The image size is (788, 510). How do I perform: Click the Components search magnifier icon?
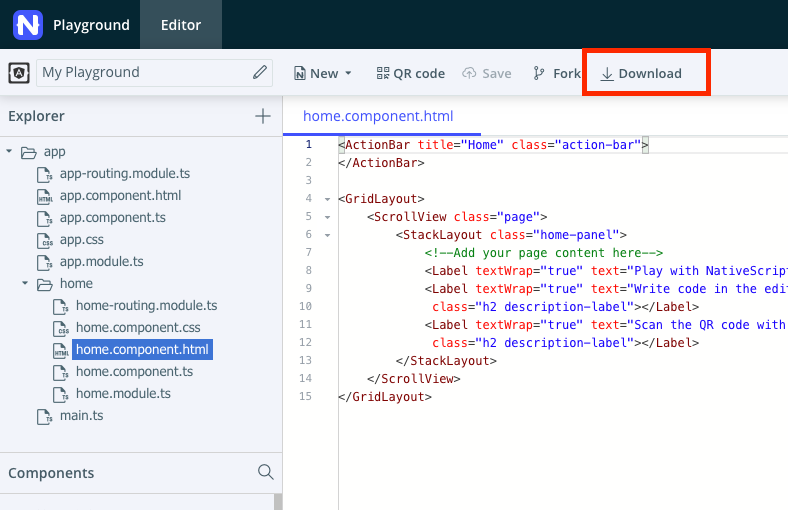[x=265, y=472]
